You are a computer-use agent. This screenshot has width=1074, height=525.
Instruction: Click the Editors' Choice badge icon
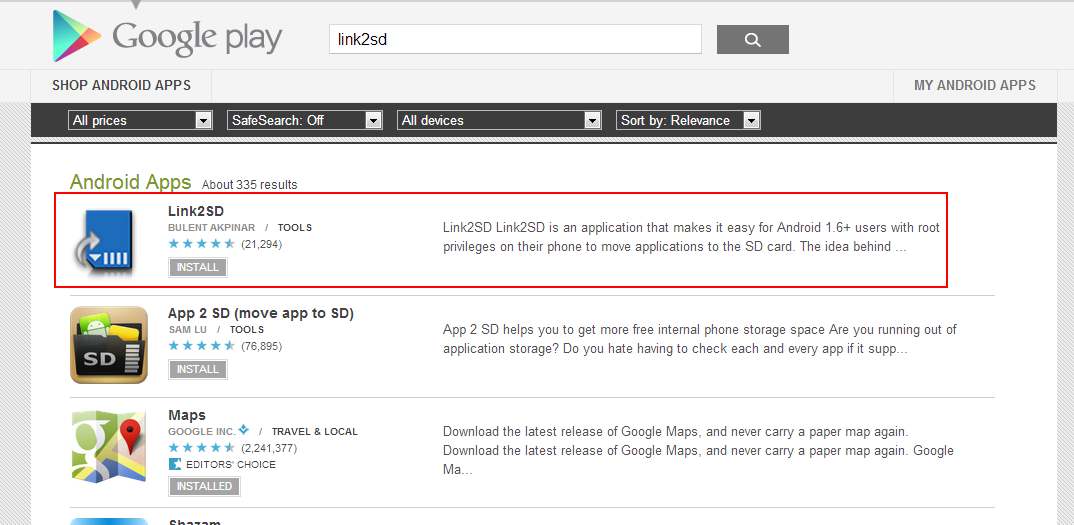[x=174, y=464]
